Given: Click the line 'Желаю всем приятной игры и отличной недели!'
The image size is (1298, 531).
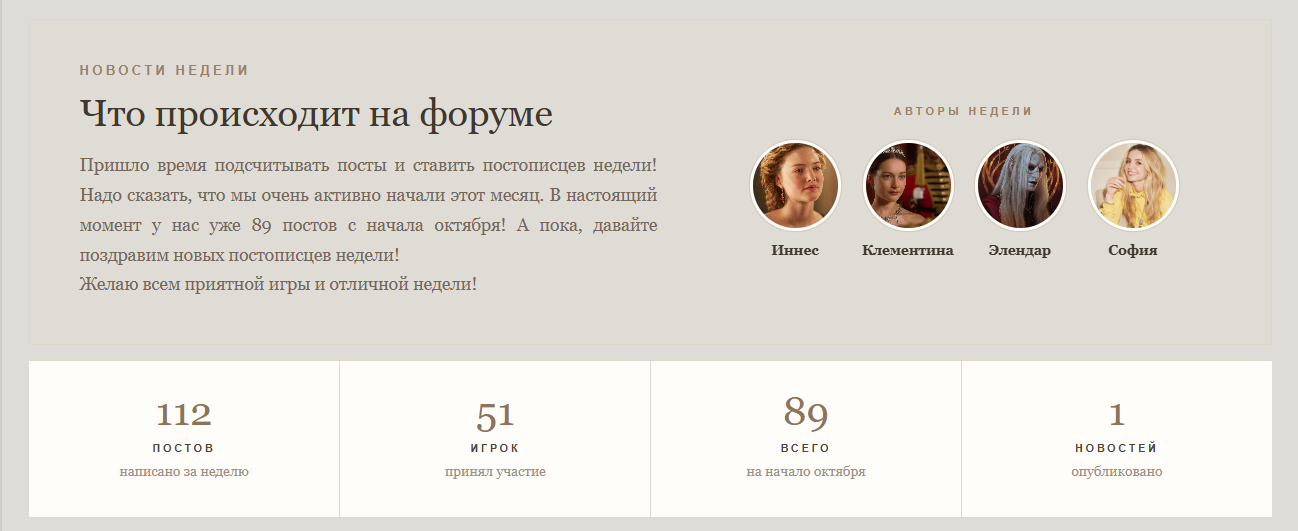Looking at the screenshot, I should pyautogui.click(x=278, y=284).
